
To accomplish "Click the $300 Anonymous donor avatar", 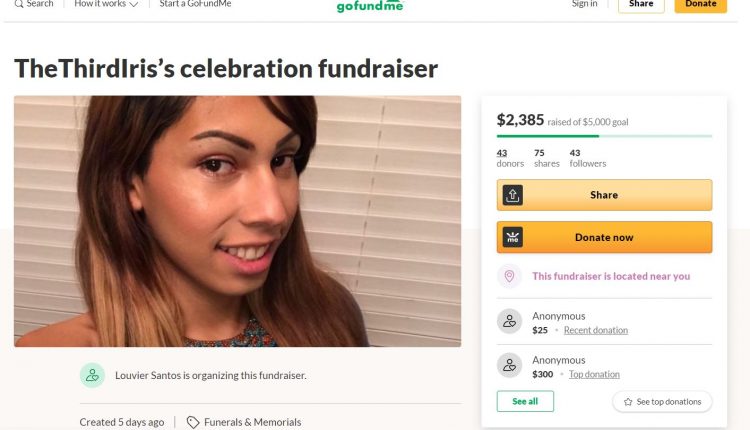I will click(509, 366).
